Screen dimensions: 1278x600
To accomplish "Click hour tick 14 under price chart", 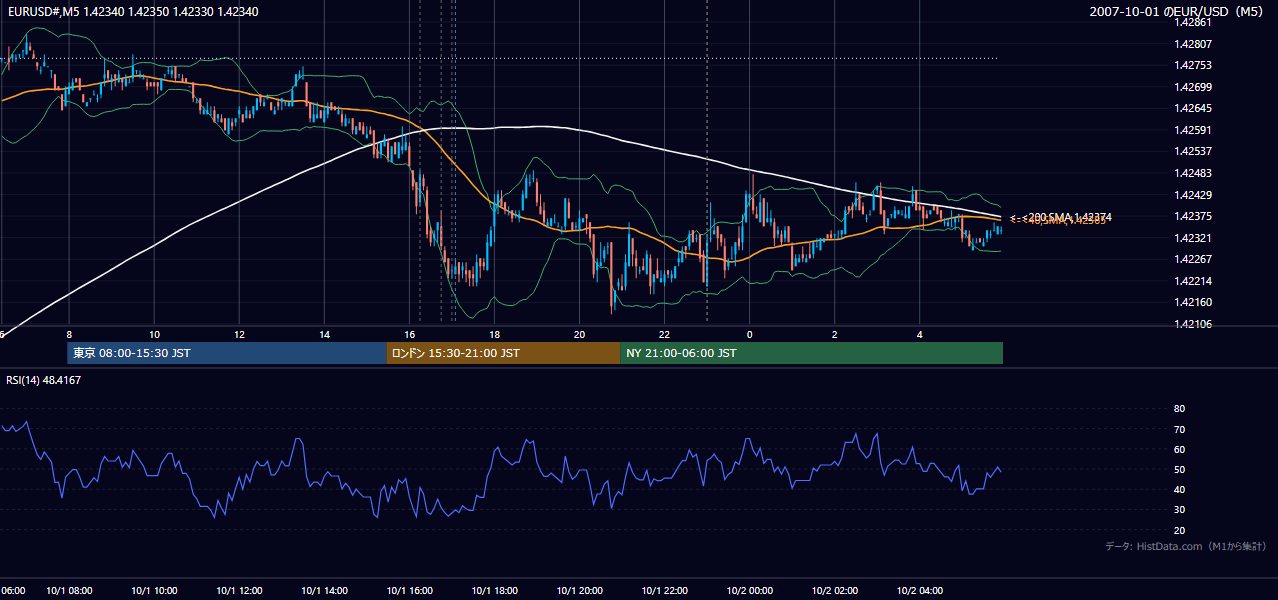I will (x=324, y=334).
